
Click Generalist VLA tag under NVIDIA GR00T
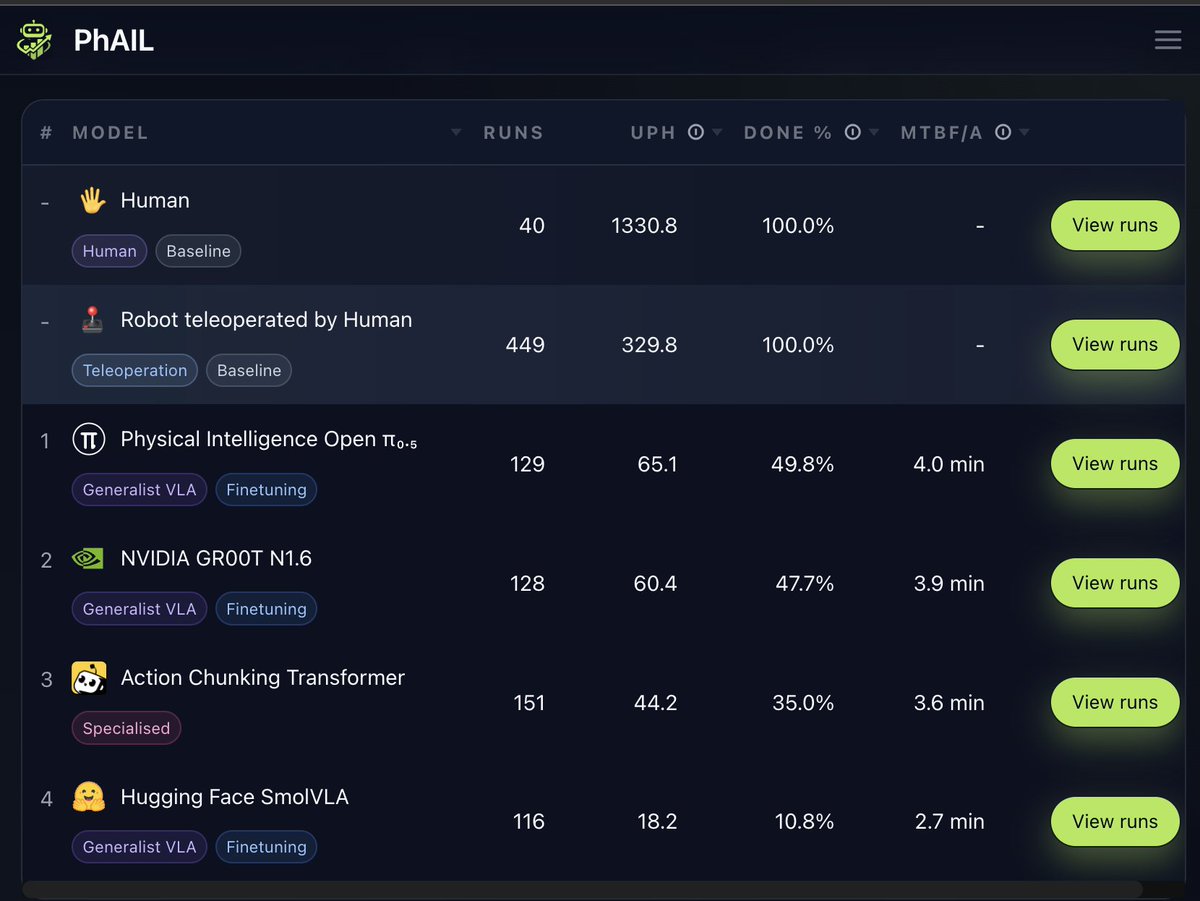tap(139, 609)
